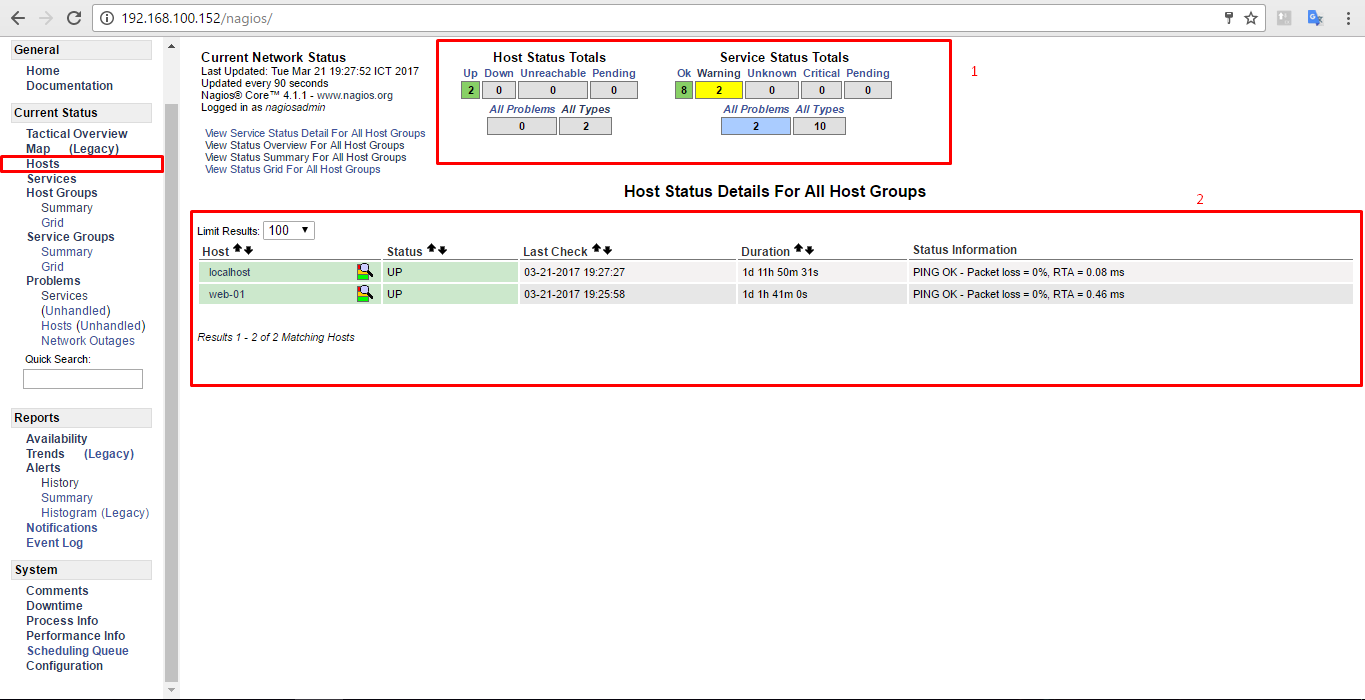
Task: Sort Last Check descending with down arrow
Action: pos(607,249)
